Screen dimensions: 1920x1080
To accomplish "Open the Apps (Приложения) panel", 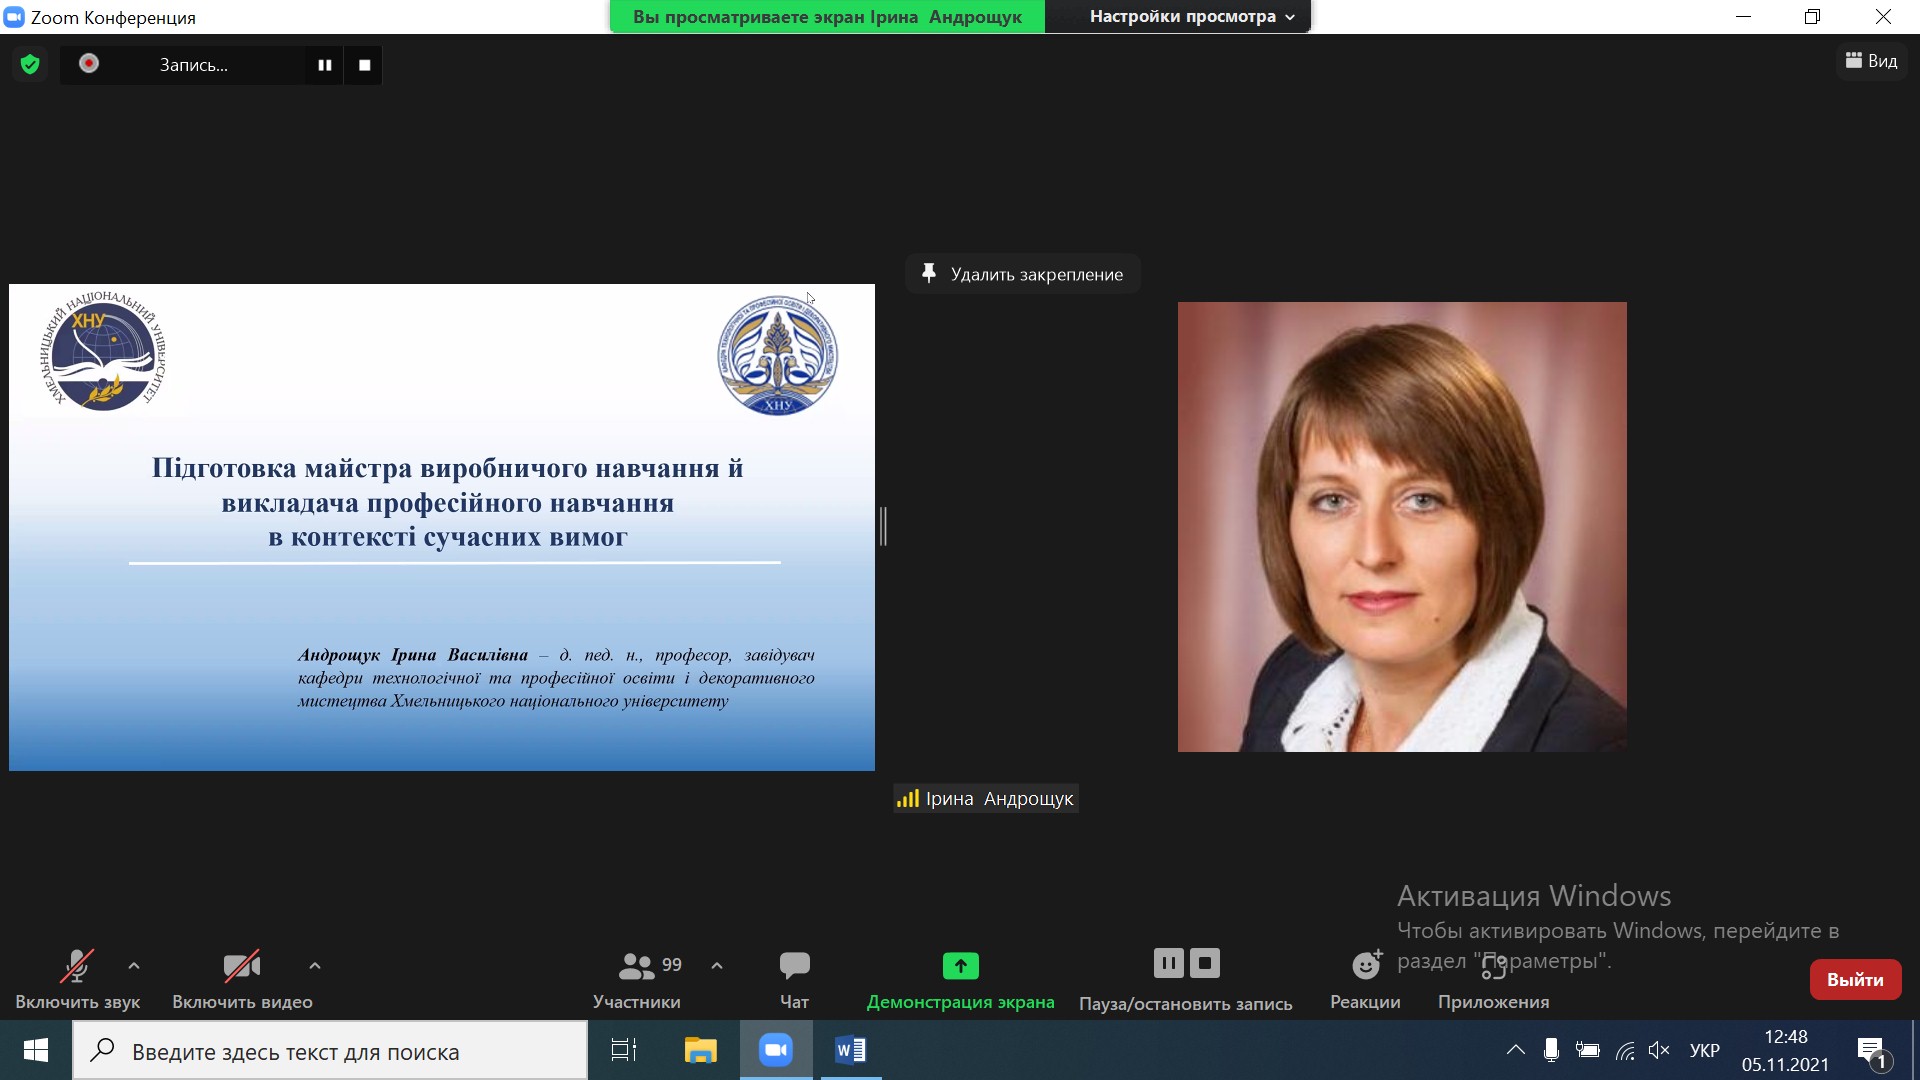I will pyautogui.click(x=1493, y=979).
